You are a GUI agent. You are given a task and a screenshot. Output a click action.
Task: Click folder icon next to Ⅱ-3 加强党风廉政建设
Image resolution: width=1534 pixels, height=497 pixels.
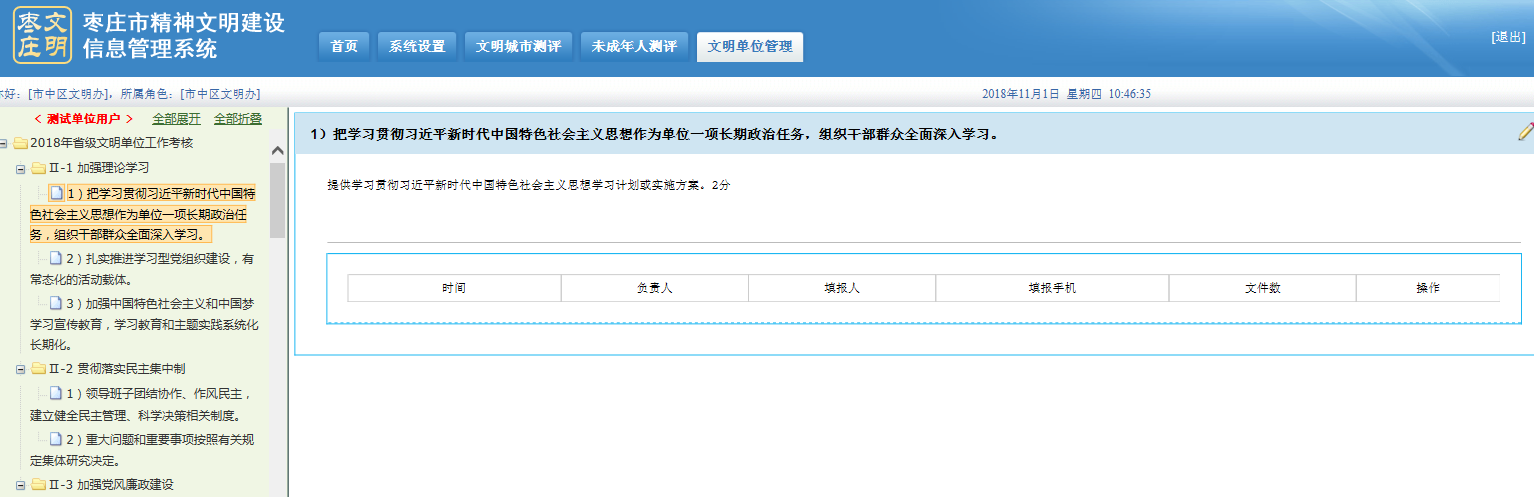(38, 485)
